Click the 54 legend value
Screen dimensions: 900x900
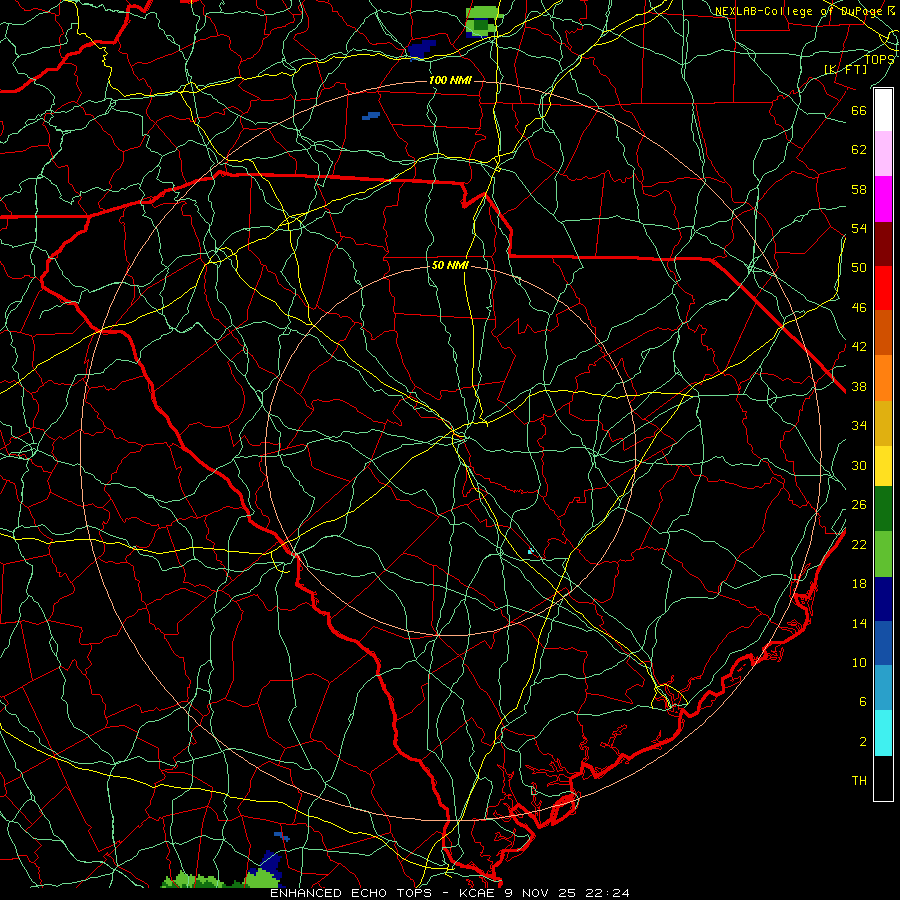pyautogui.click(x=859, y=228)
